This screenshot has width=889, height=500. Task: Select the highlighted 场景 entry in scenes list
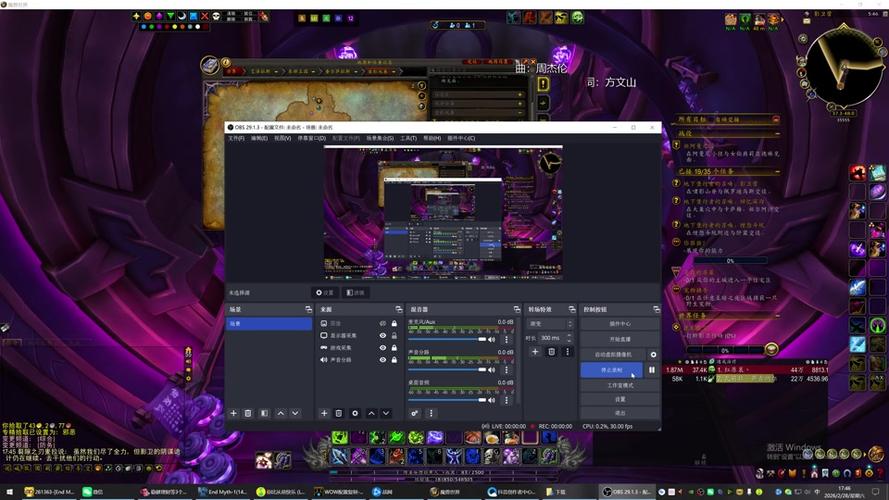tap(269, 324)
